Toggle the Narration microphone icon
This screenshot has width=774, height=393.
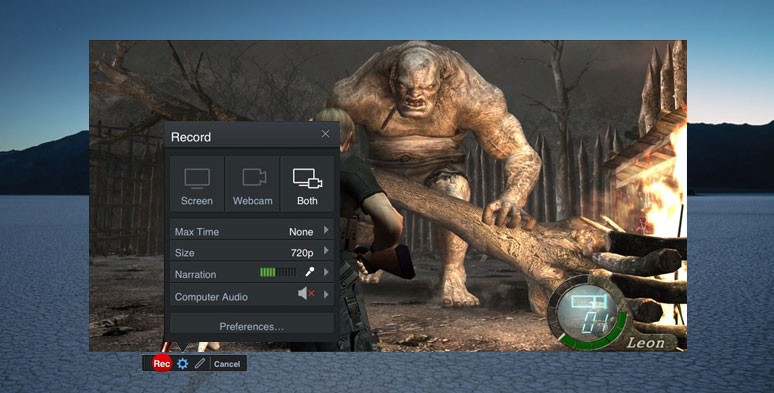coord(310,272)
